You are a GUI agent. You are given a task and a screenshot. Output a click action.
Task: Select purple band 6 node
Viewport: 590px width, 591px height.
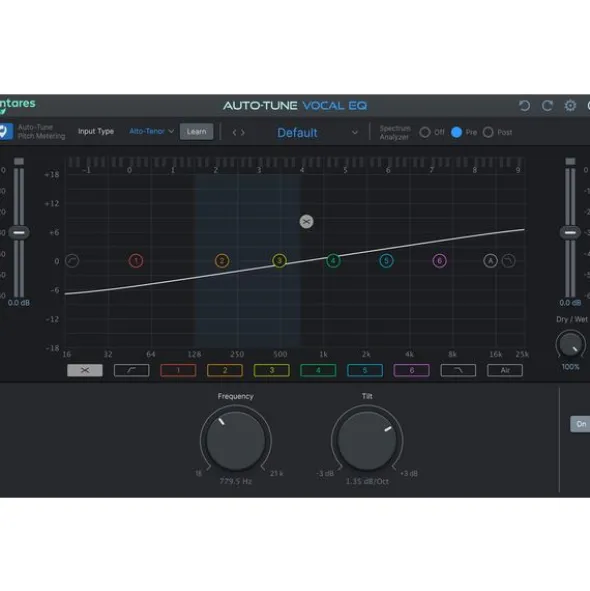click(440, 261)
